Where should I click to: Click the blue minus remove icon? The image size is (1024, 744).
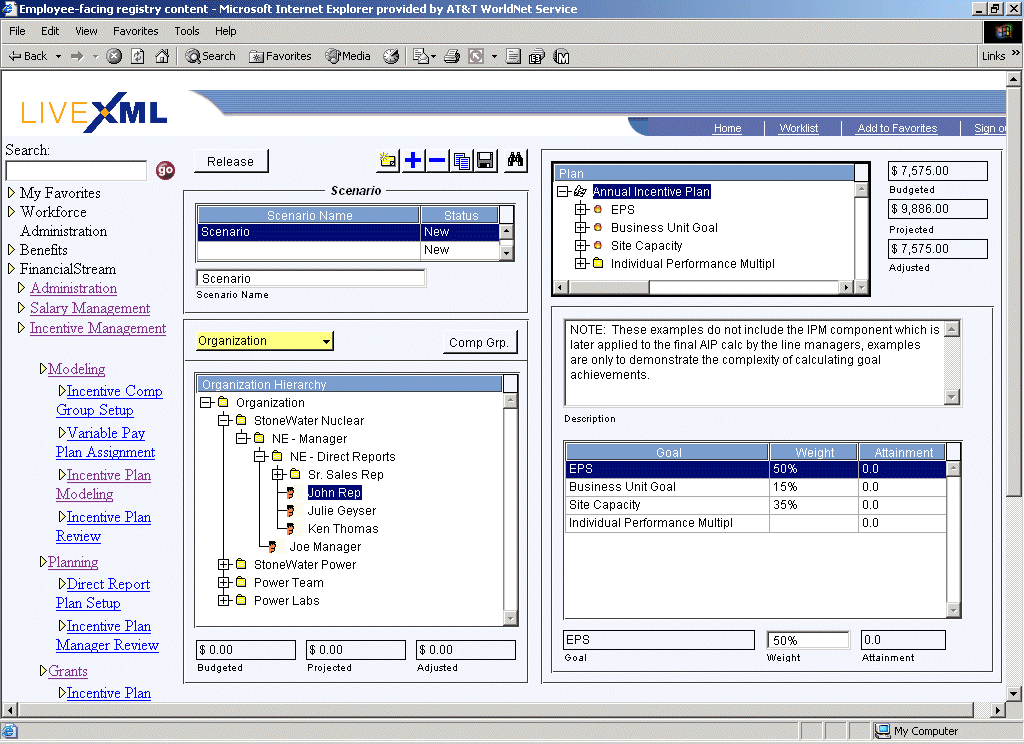[x=437, y=160]
